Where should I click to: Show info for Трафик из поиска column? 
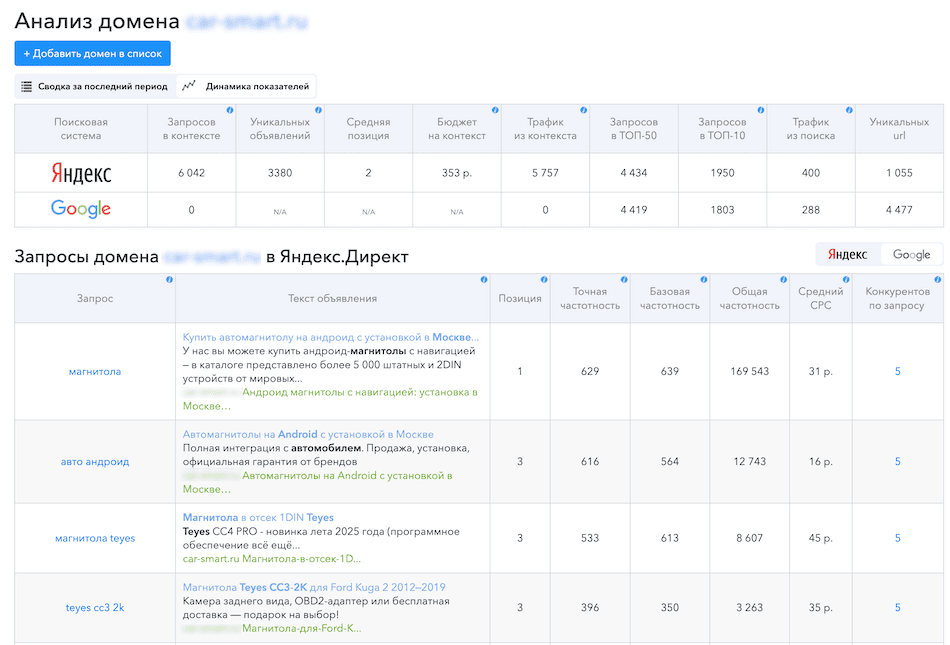pyautogui.click(x=849, y=110)
